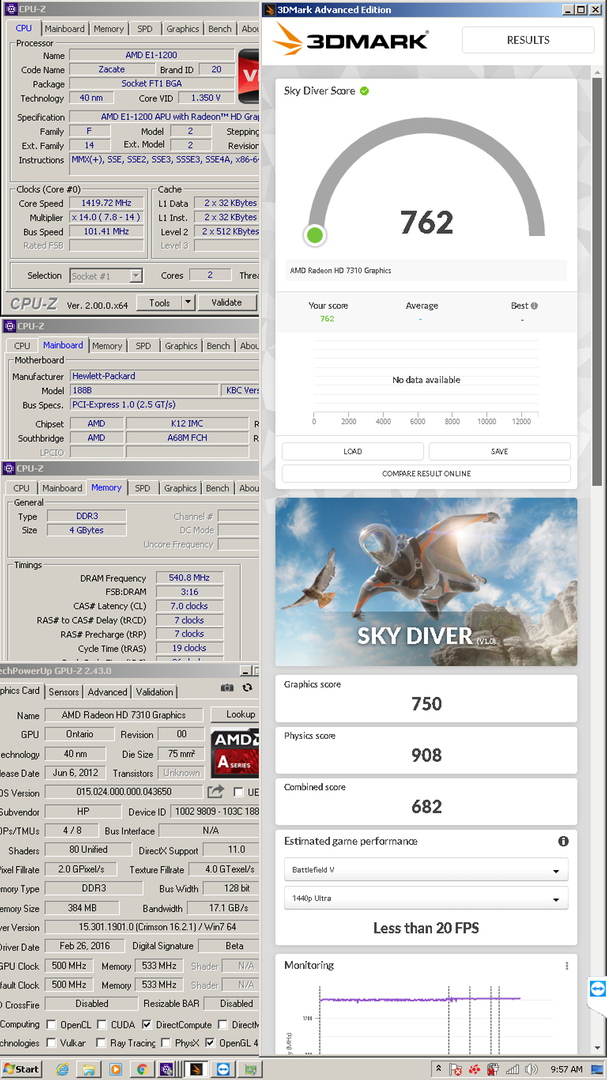Switch to the Validation tab in GPU-Z
This screenshot has width=607, height=1080.
[154, 692]
